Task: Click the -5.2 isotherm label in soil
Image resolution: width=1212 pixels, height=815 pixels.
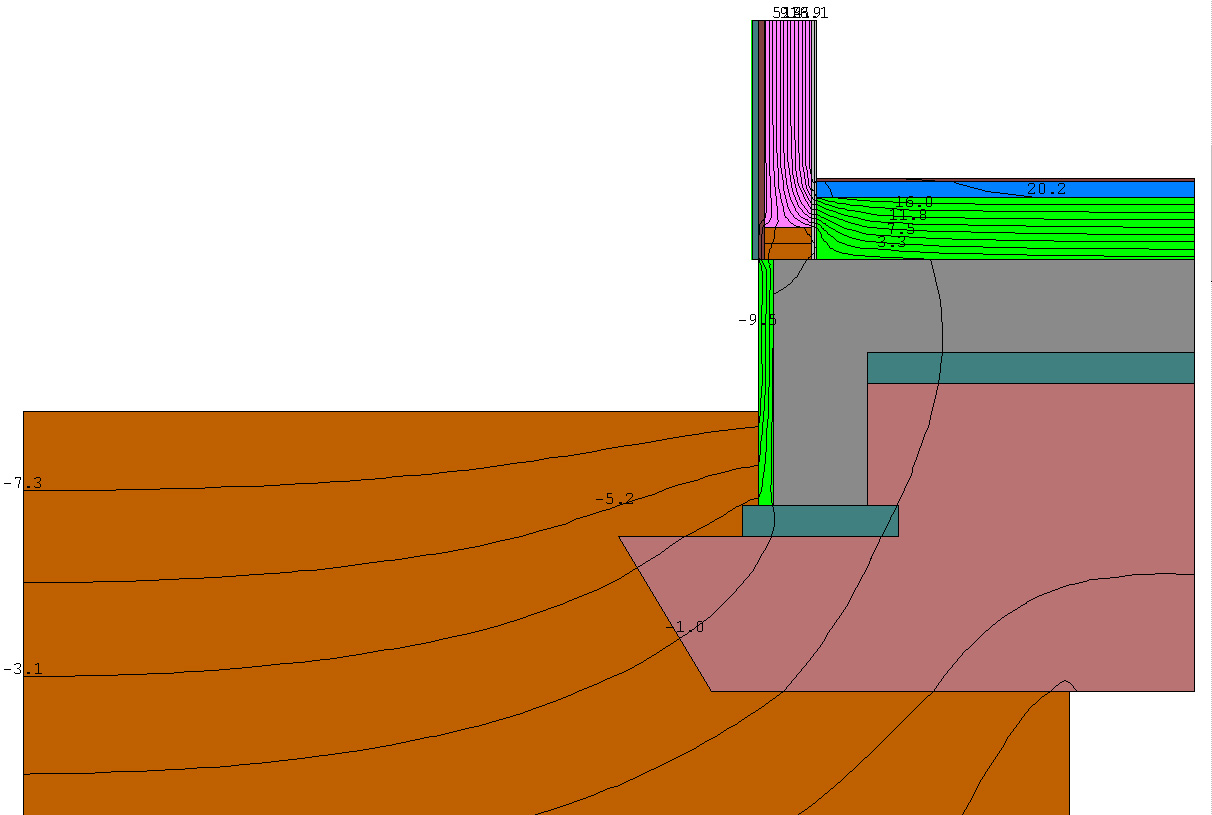Action: coord(614,499)
